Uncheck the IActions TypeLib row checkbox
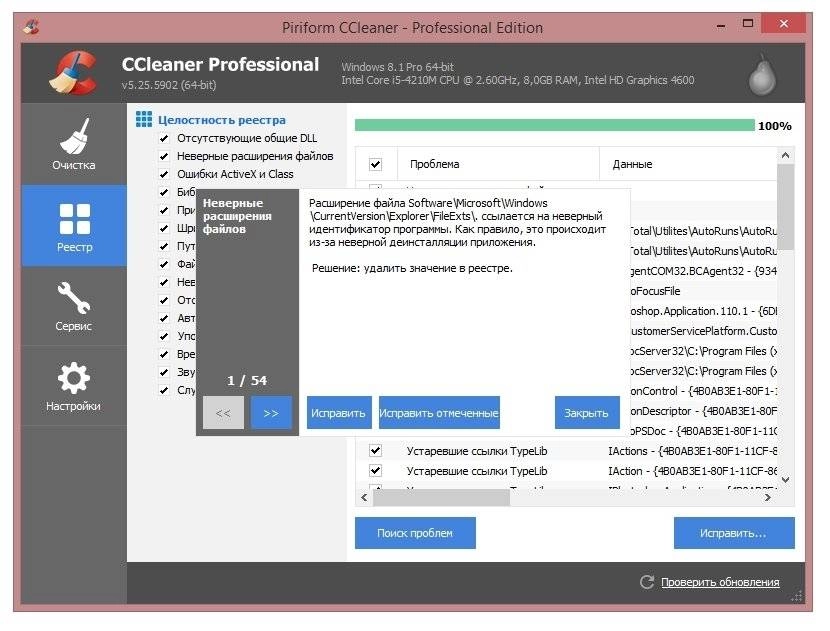 (x=375, y=451)
